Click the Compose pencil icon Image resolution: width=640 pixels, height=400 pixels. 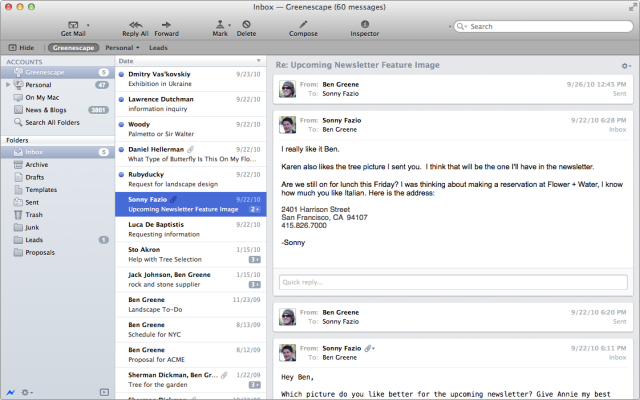tap(303, 25)
